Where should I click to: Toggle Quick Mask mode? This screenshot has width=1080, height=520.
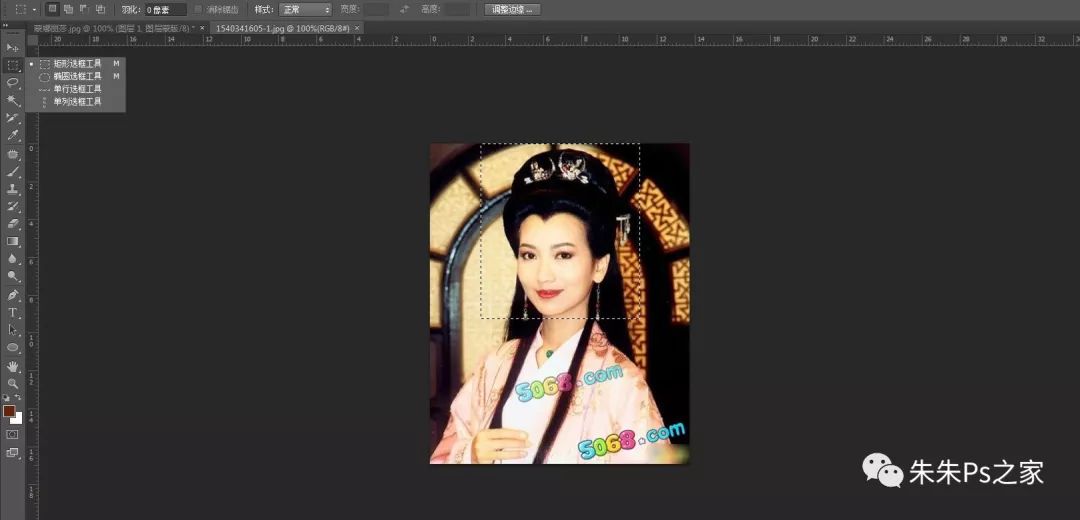[12, 435]
